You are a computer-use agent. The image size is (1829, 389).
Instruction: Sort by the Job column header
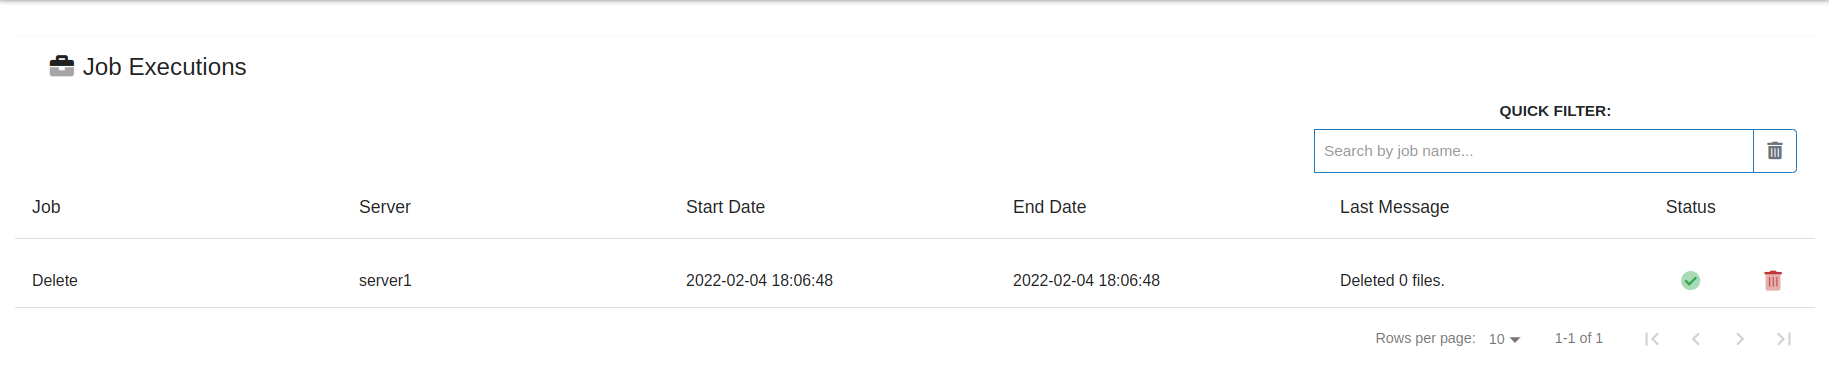pos(46,207)
